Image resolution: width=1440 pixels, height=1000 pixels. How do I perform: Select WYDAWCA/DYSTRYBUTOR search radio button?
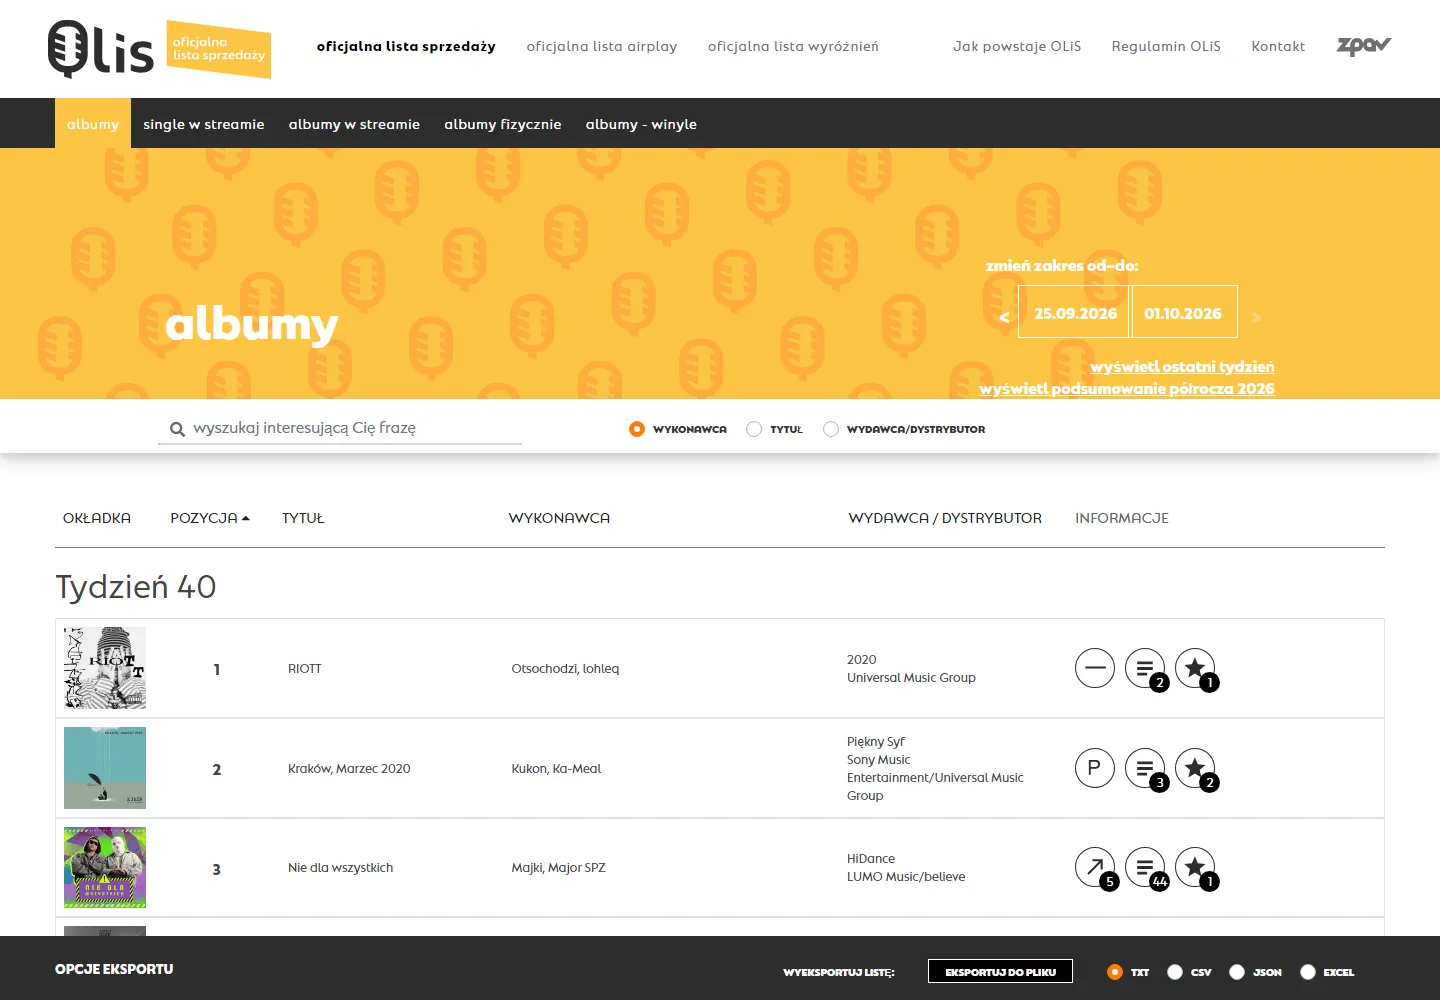point(831,429)
